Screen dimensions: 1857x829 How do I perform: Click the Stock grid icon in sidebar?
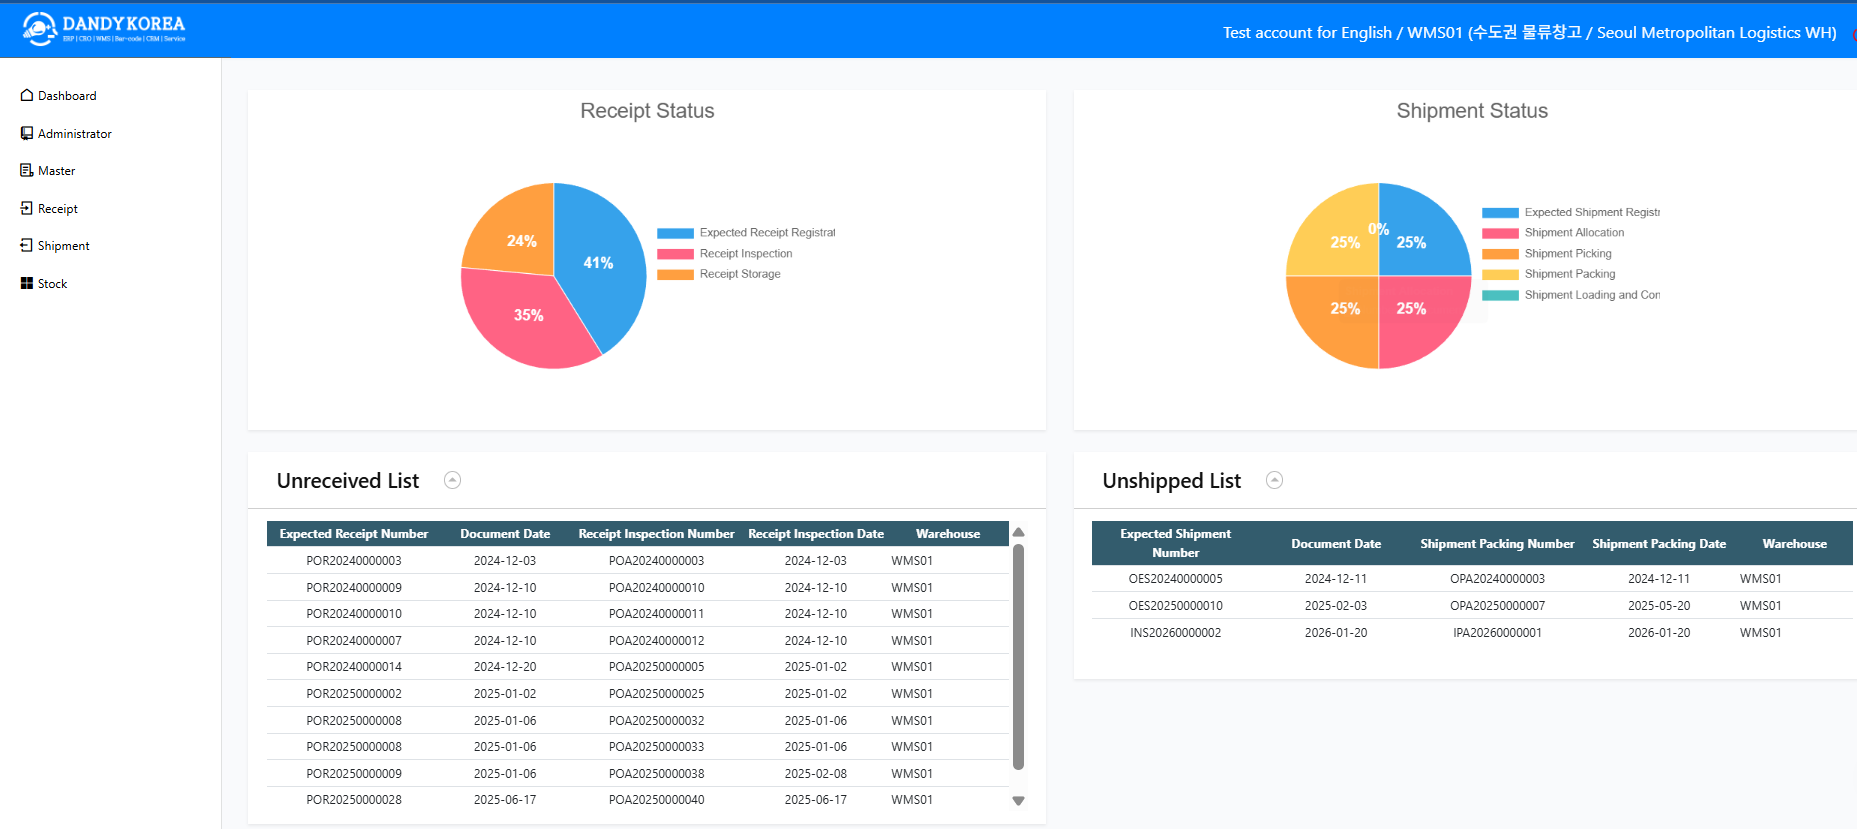(27, 283)
